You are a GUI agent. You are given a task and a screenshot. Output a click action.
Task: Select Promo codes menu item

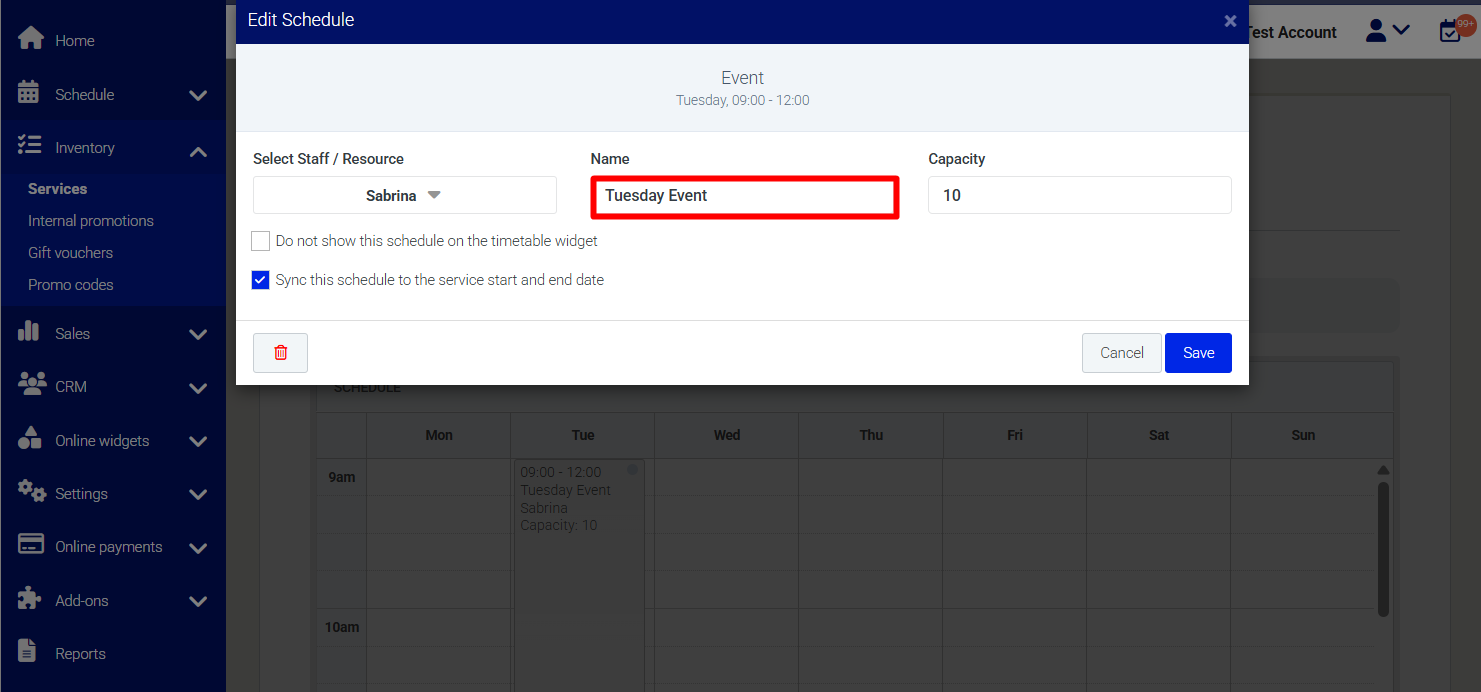[70, 285]
